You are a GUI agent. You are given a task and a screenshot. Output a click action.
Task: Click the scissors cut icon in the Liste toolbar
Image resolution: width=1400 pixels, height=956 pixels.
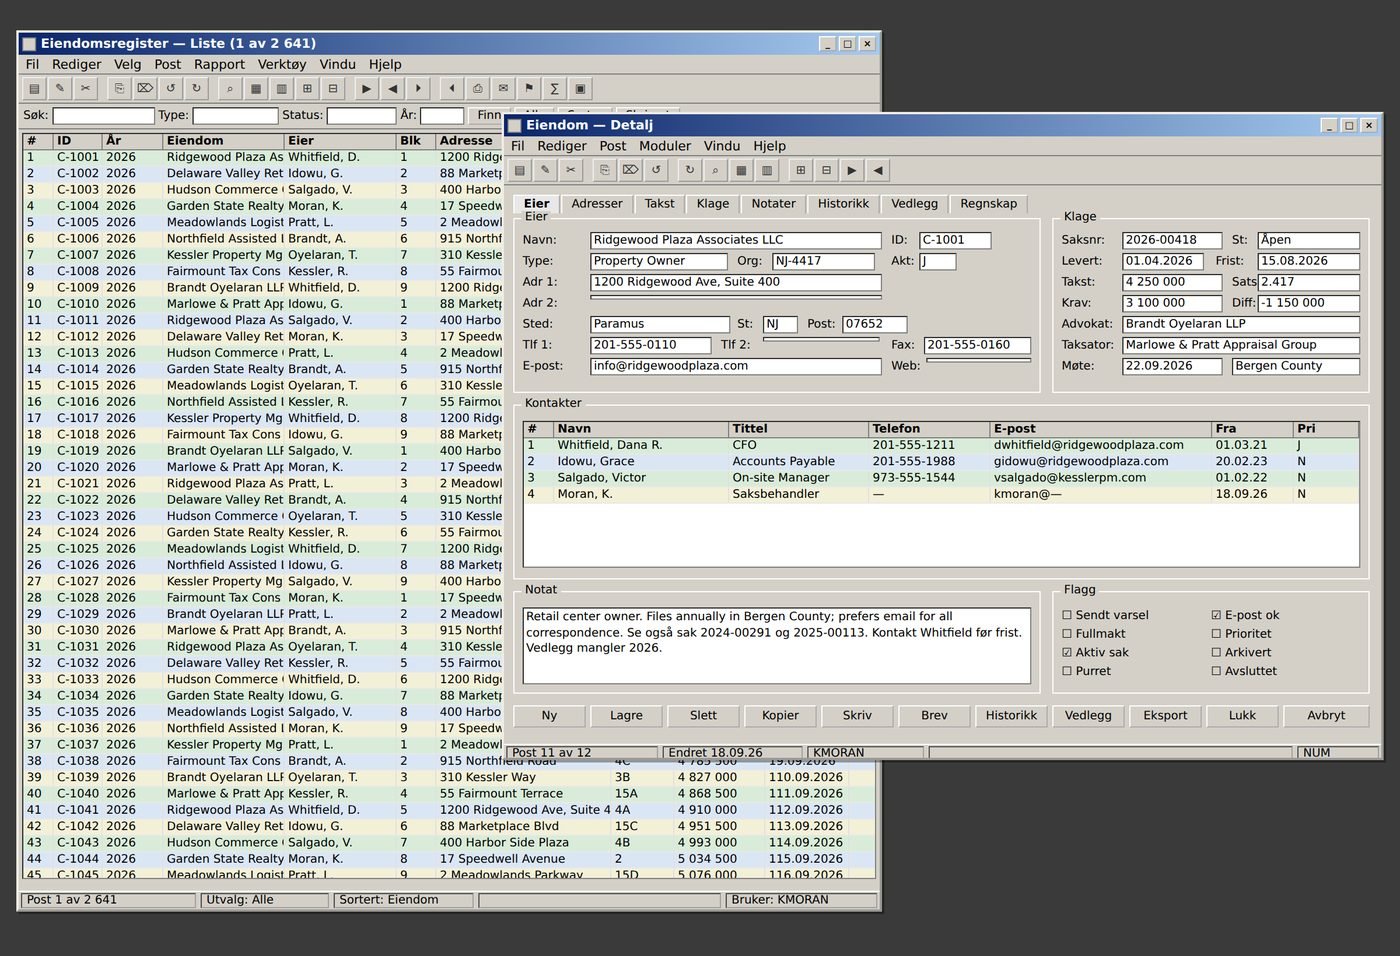coord(86,88)
